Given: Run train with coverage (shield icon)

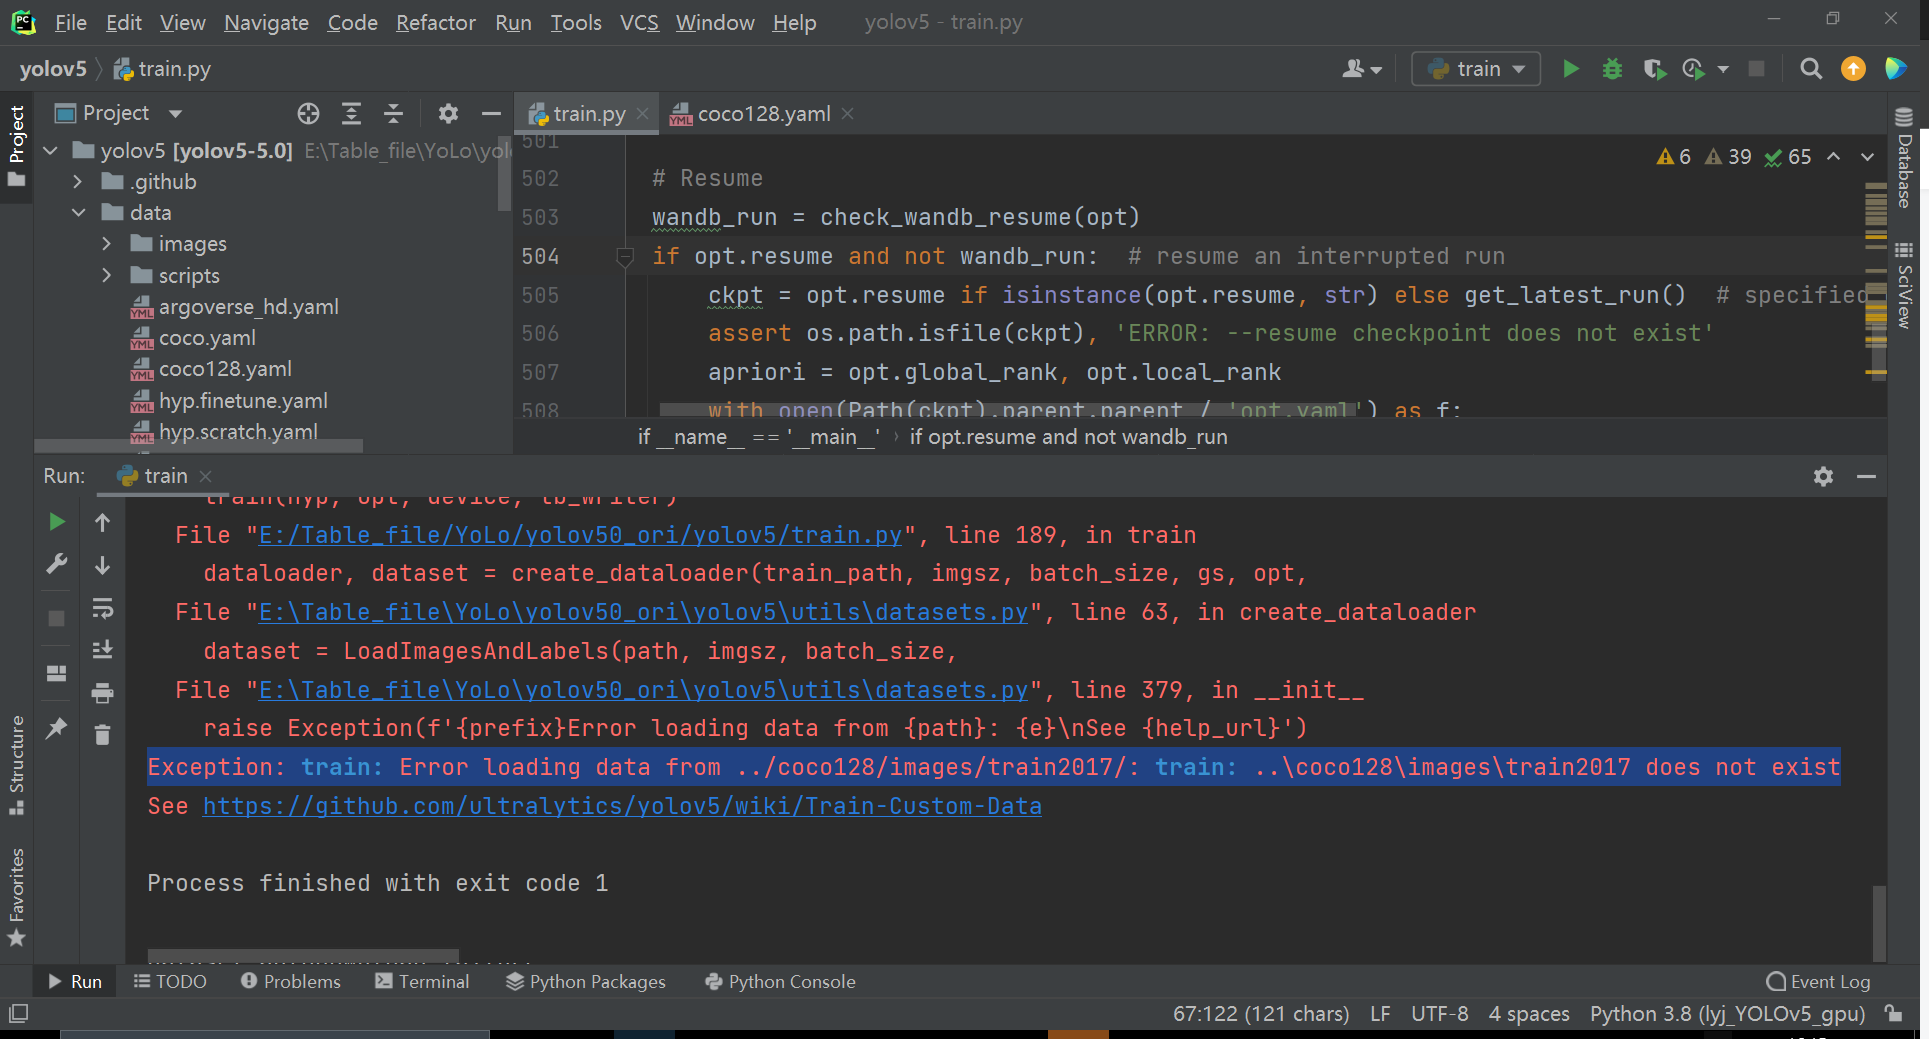Looking at the screenshot, I should pyautogui.click(x=1654, y=69).
